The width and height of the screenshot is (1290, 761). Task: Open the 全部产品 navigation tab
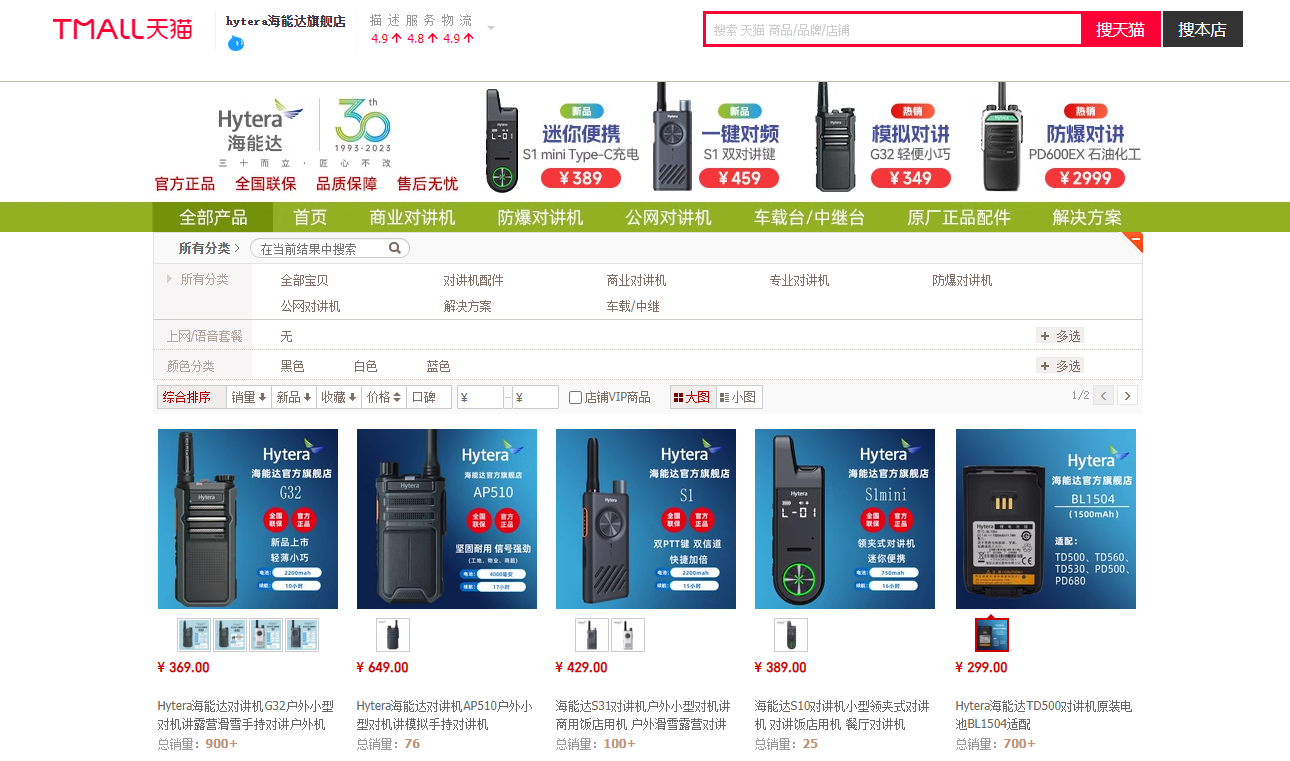(213, 217)
